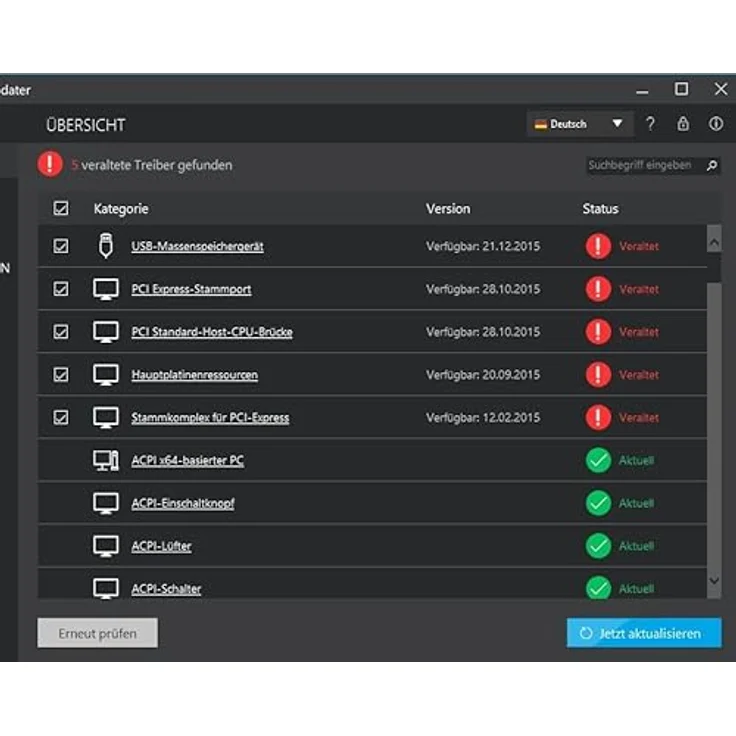The width and height of the screenshot is (736, 736).
Task: Open the help question mark icon
Action: (650, 124)
